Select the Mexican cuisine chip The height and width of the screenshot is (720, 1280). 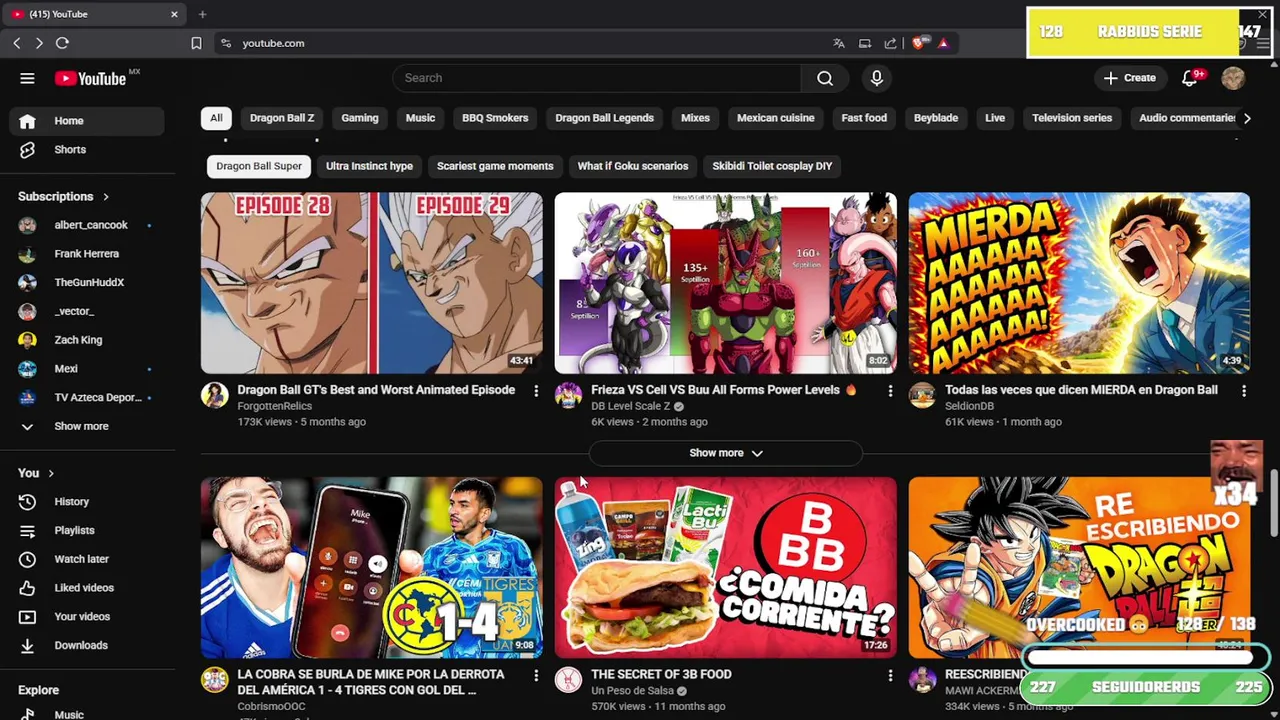click(775, 118)
